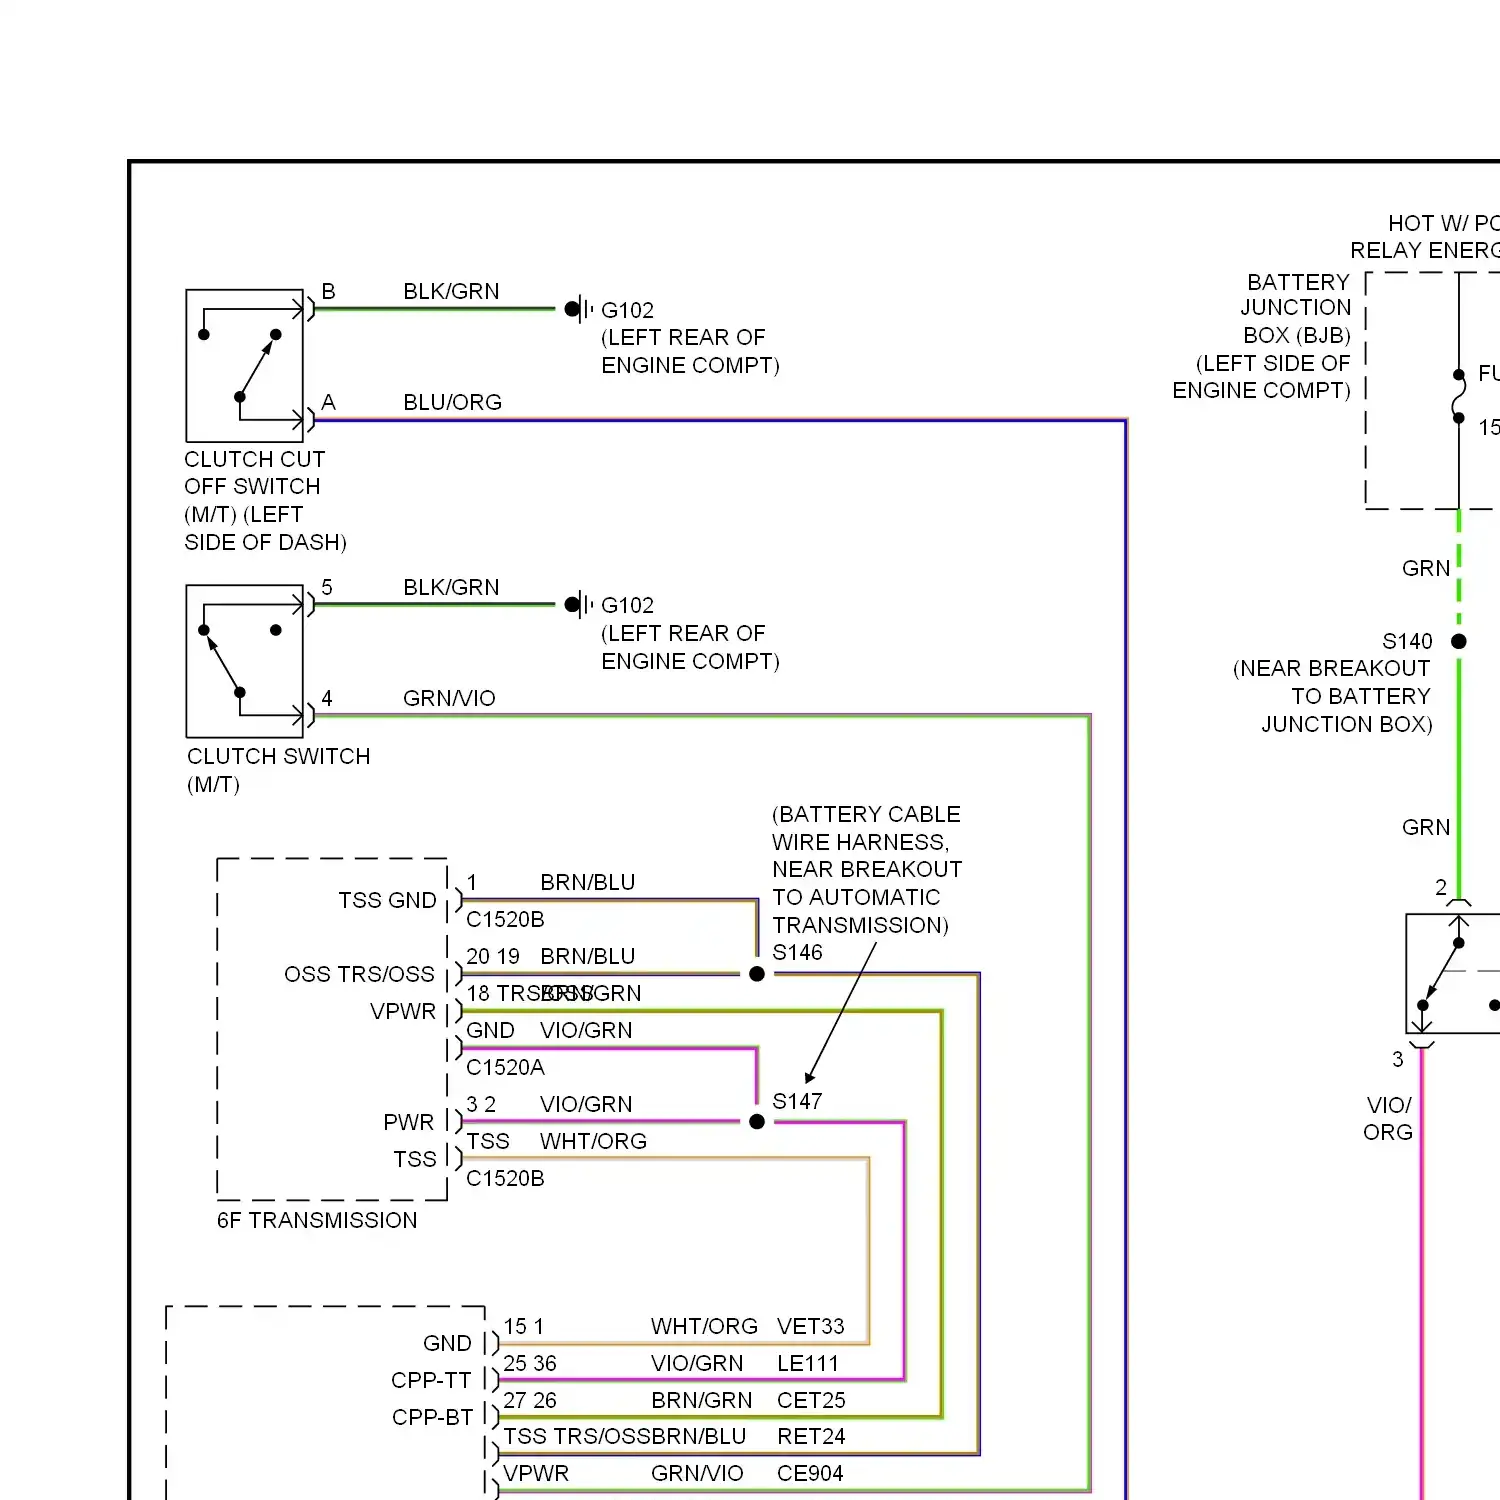Click circuit code CET25
Screen dimensions: 1500x1500
coord(811,1400)
